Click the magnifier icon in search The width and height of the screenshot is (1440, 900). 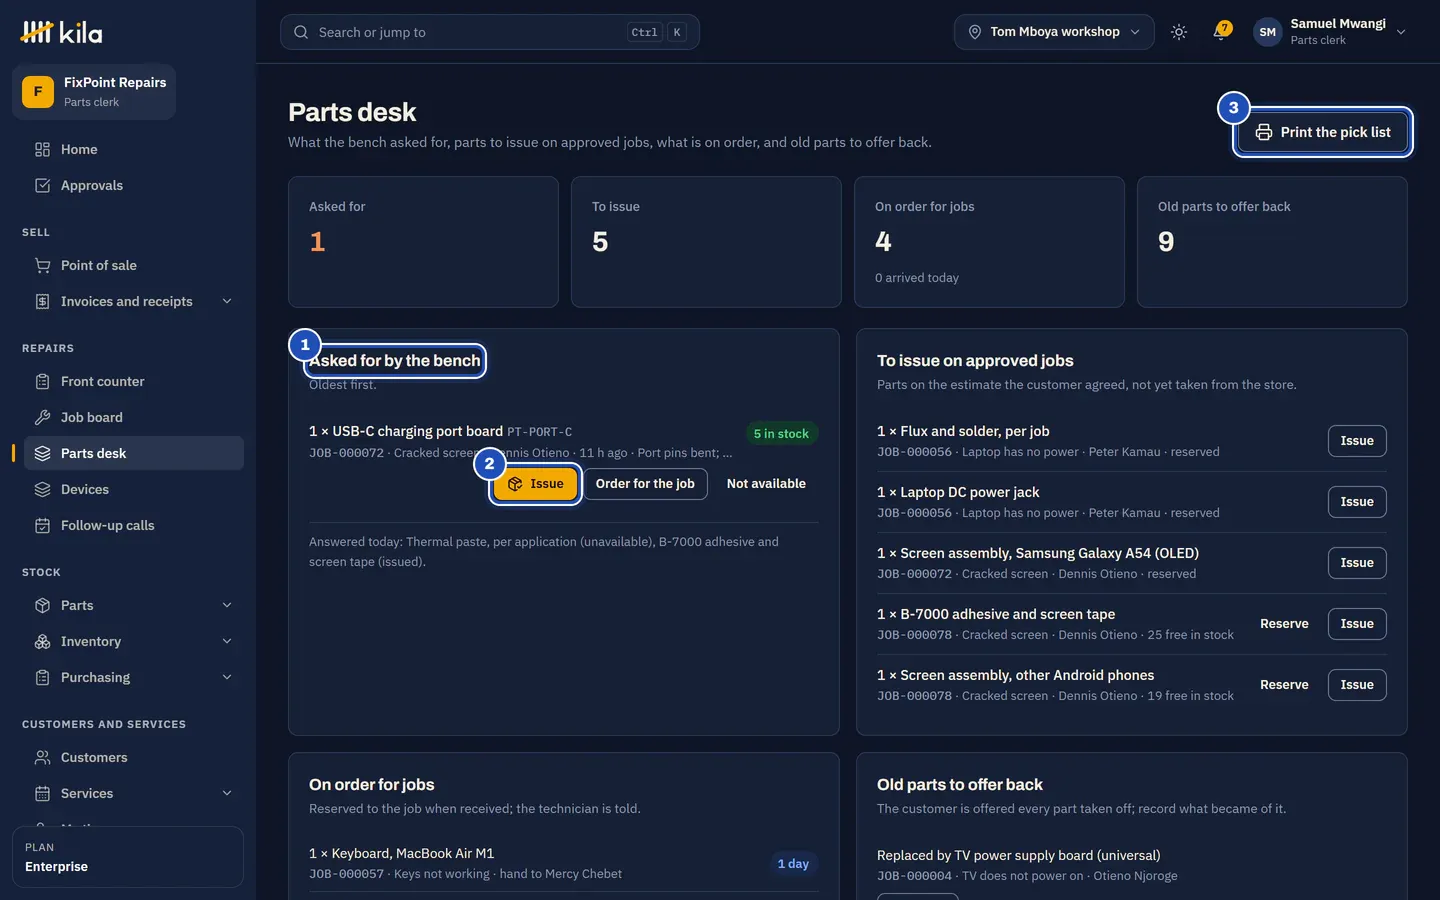tap(301, 32)
